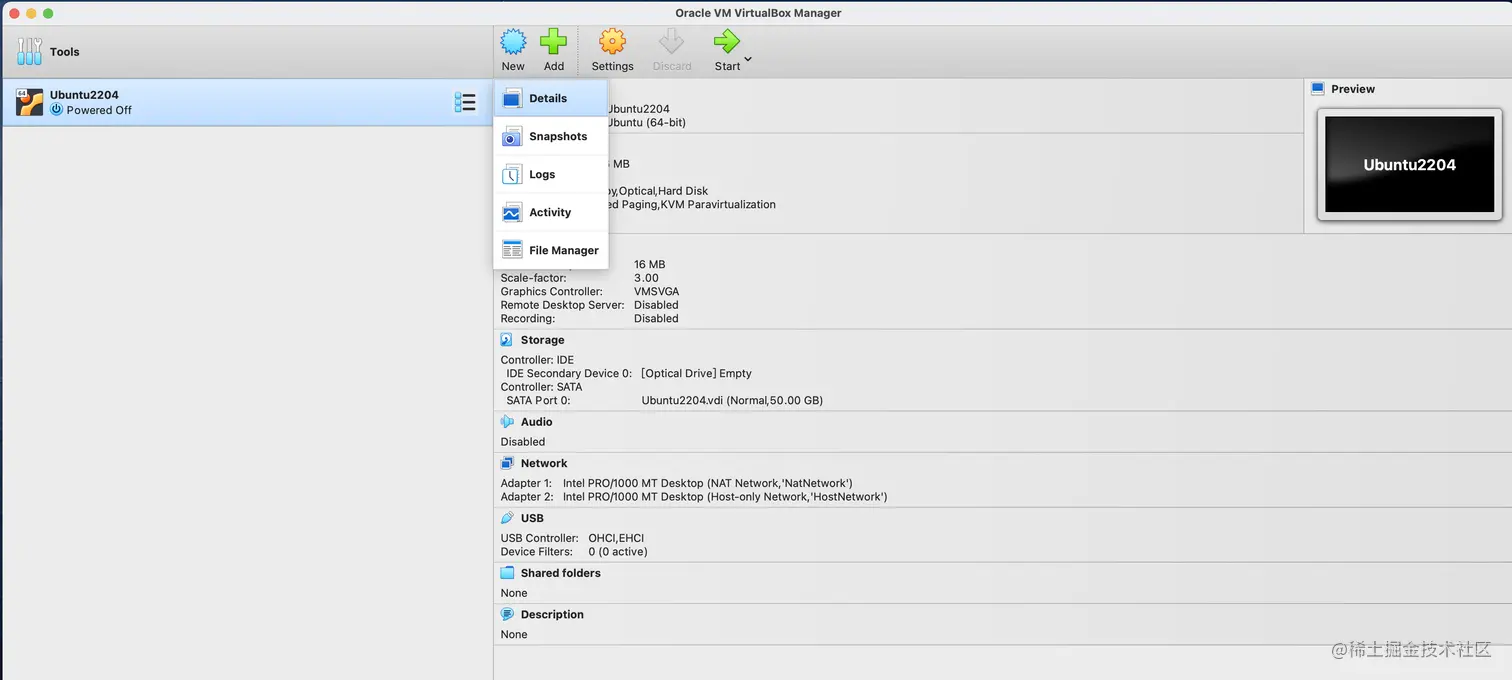Click the Discard toolbar icon
This screenshot has height=680, width=1512.
[x=671, y=41]
